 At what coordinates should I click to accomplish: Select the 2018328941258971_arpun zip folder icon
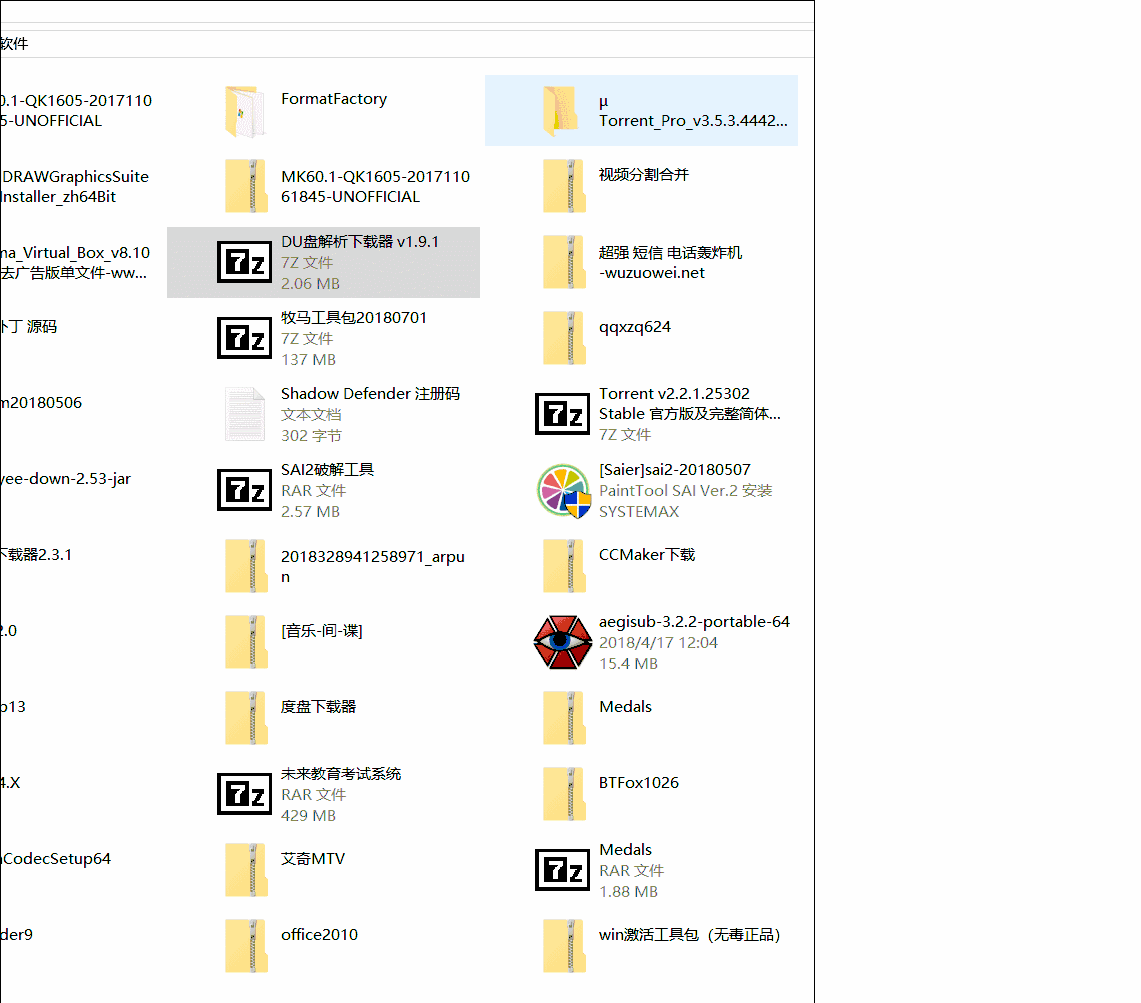pos(246,566)
